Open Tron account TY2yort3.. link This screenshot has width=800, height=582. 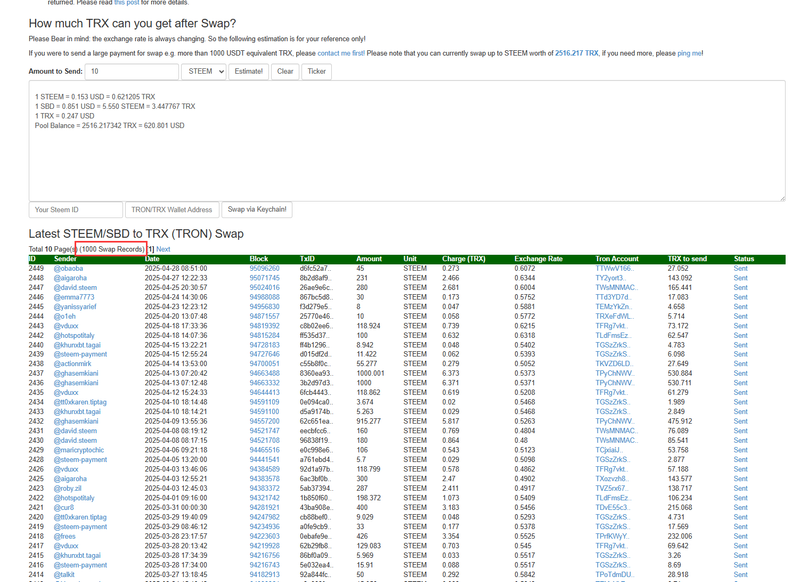pos(610,278)
